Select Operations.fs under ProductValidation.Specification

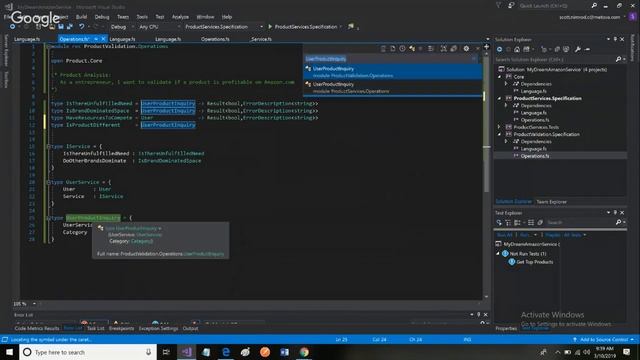(535, 156)
